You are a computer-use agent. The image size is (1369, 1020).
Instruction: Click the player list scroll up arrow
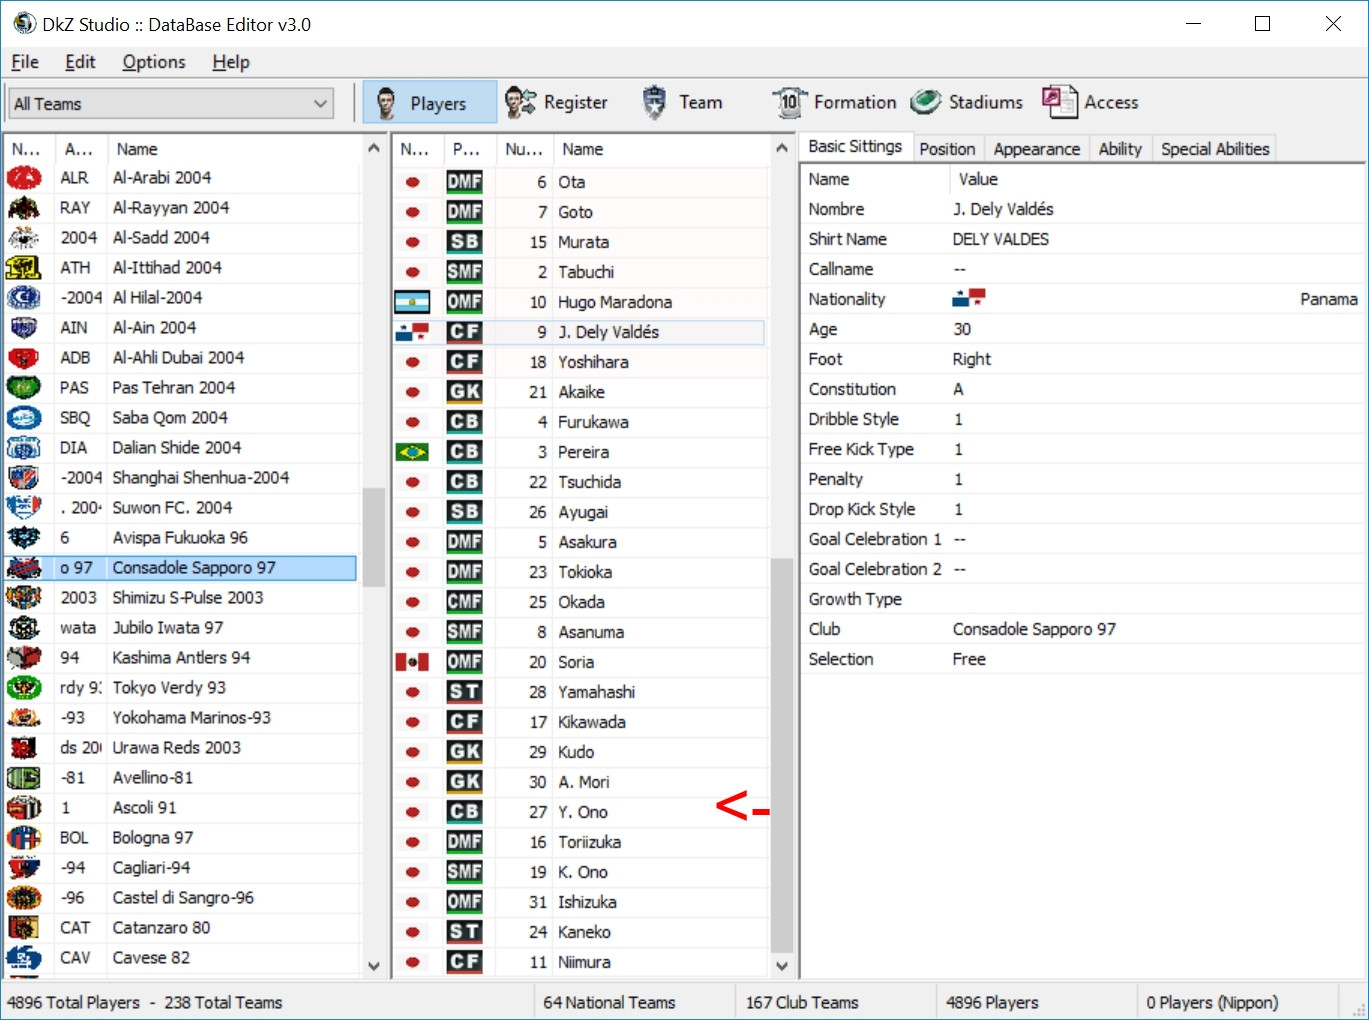782,148
